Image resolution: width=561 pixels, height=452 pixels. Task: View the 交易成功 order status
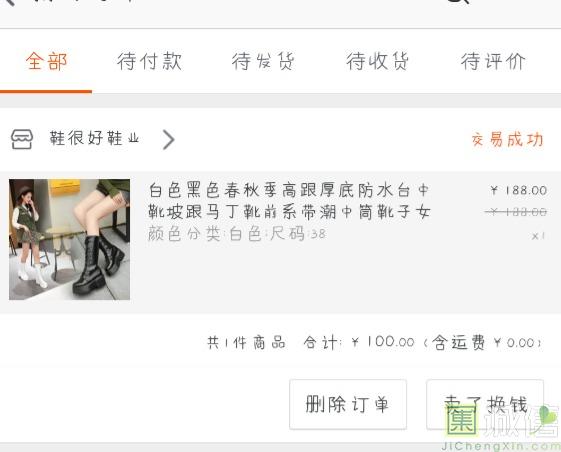coord(507,139)
